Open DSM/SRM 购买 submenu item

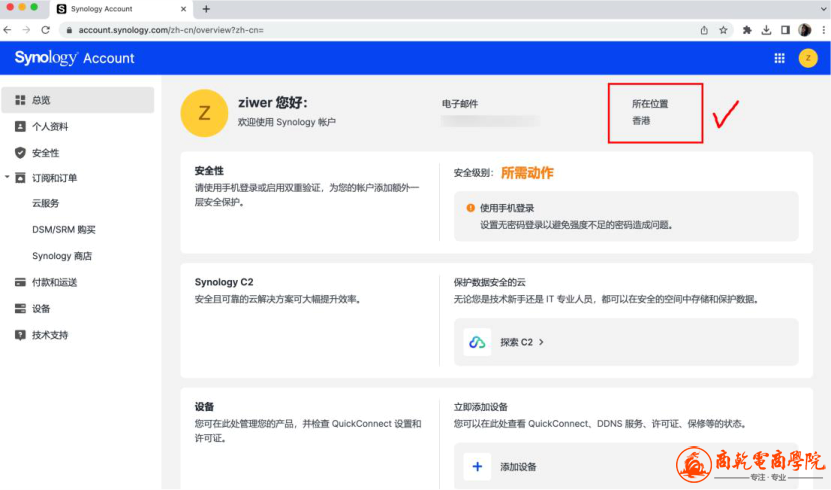tap(64, 230)
